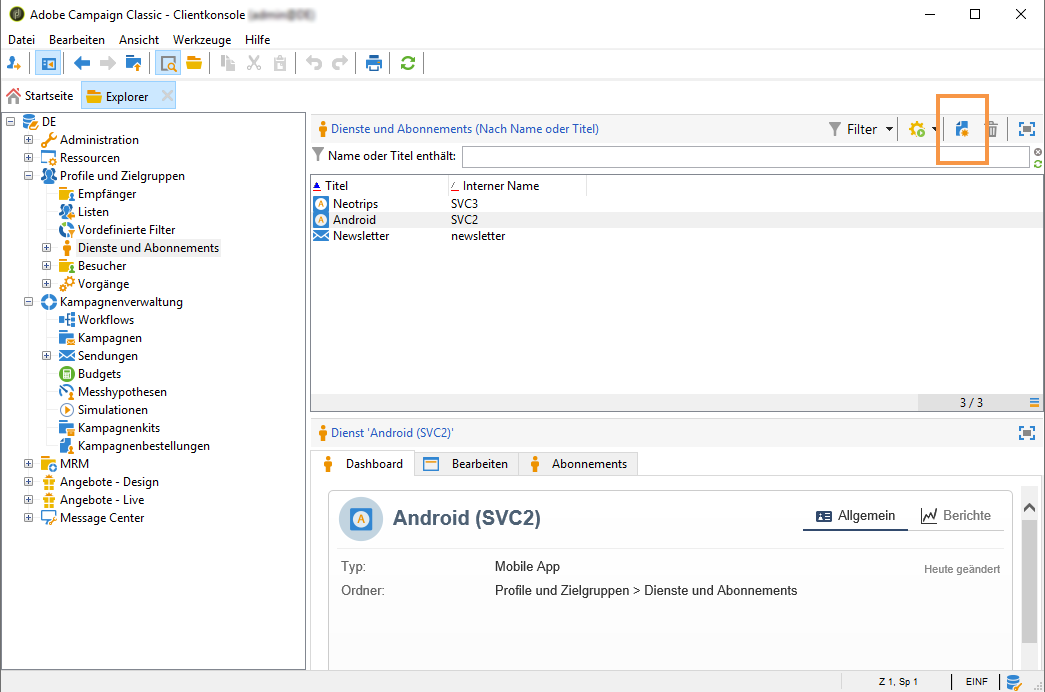Sort by the Interner Name column header
Image resolution: width=1045 pixels, height=692 pixels.
(518, 185)
